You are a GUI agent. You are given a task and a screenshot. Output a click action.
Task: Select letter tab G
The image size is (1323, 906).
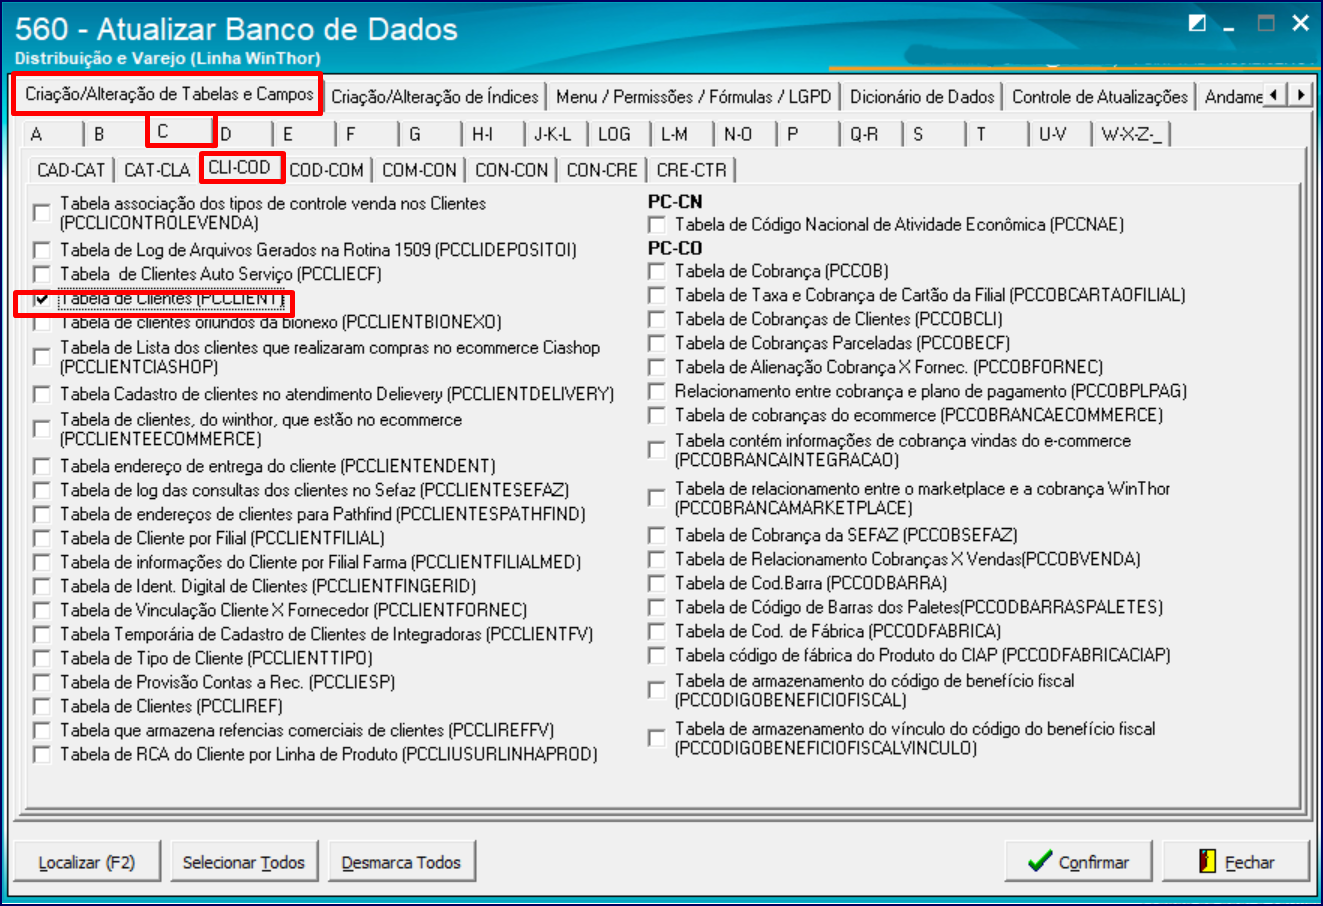(x=431, y=134)
